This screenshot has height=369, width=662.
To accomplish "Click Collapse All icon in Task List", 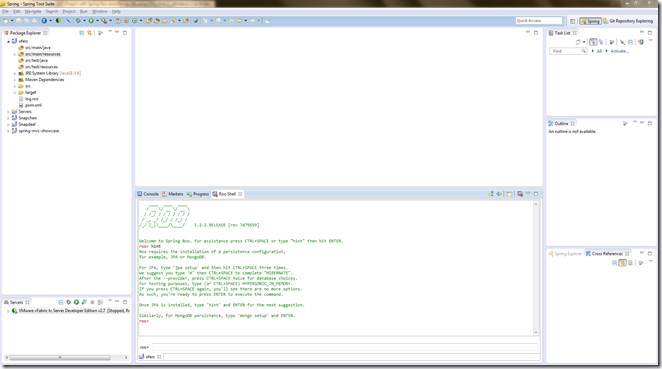I will pyautogui.click(x=630, y=42).
